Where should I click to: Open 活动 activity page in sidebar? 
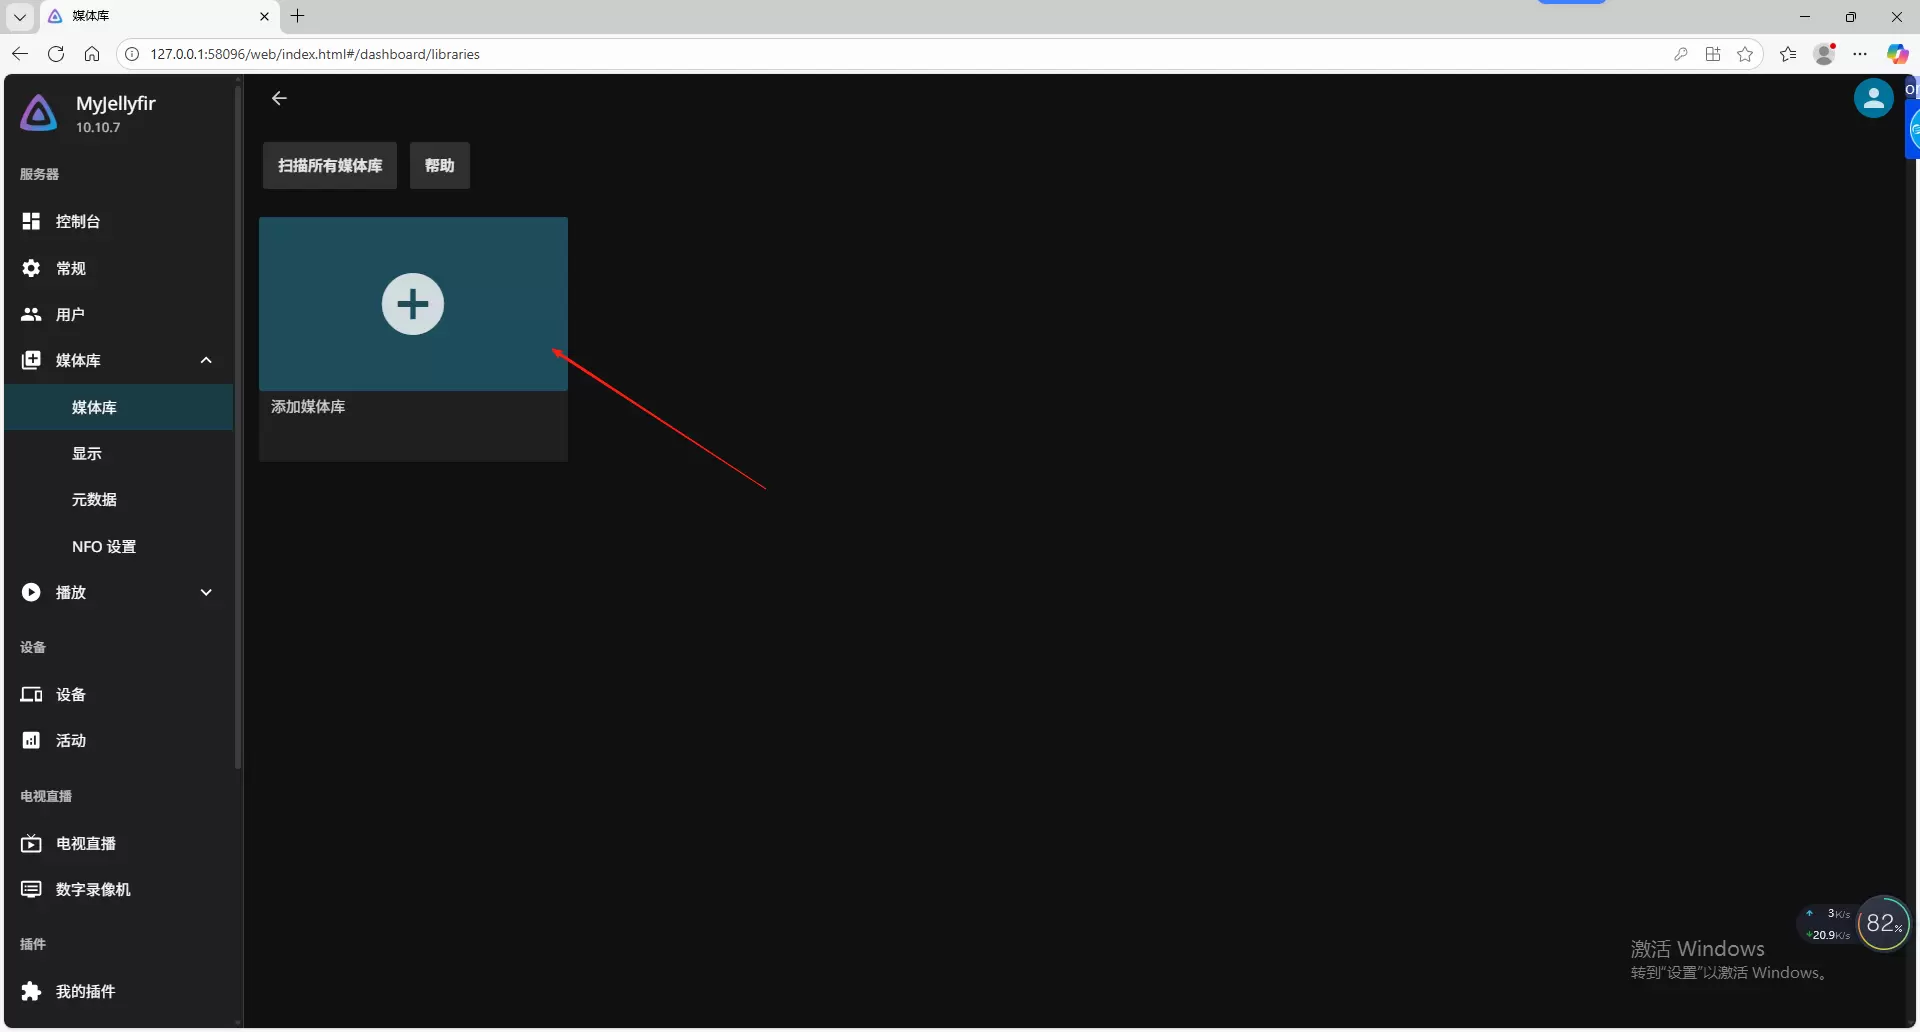[x=70, y=740]
